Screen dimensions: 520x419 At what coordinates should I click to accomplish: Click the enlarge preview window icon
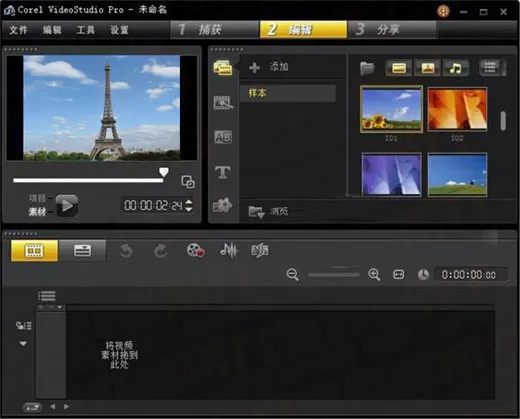coord(188,182)
